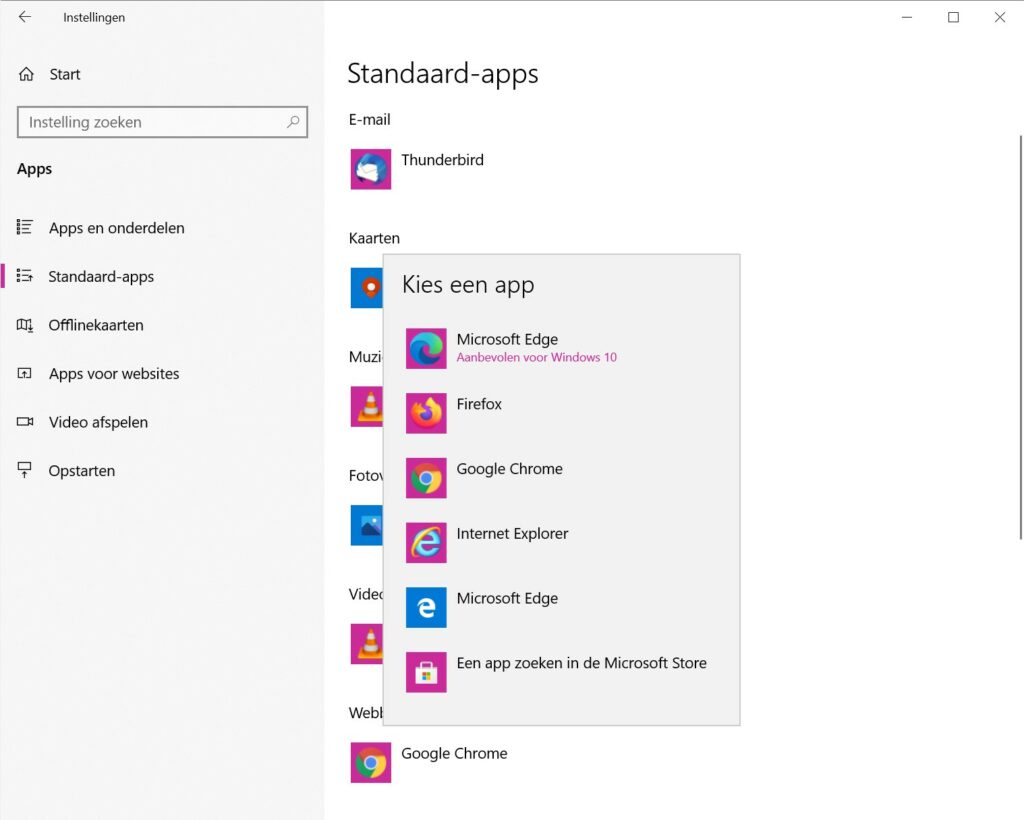Click the Thunderbird app name
The height and width of the screenshot is (820, 1024).
click(x=442, y=160)
